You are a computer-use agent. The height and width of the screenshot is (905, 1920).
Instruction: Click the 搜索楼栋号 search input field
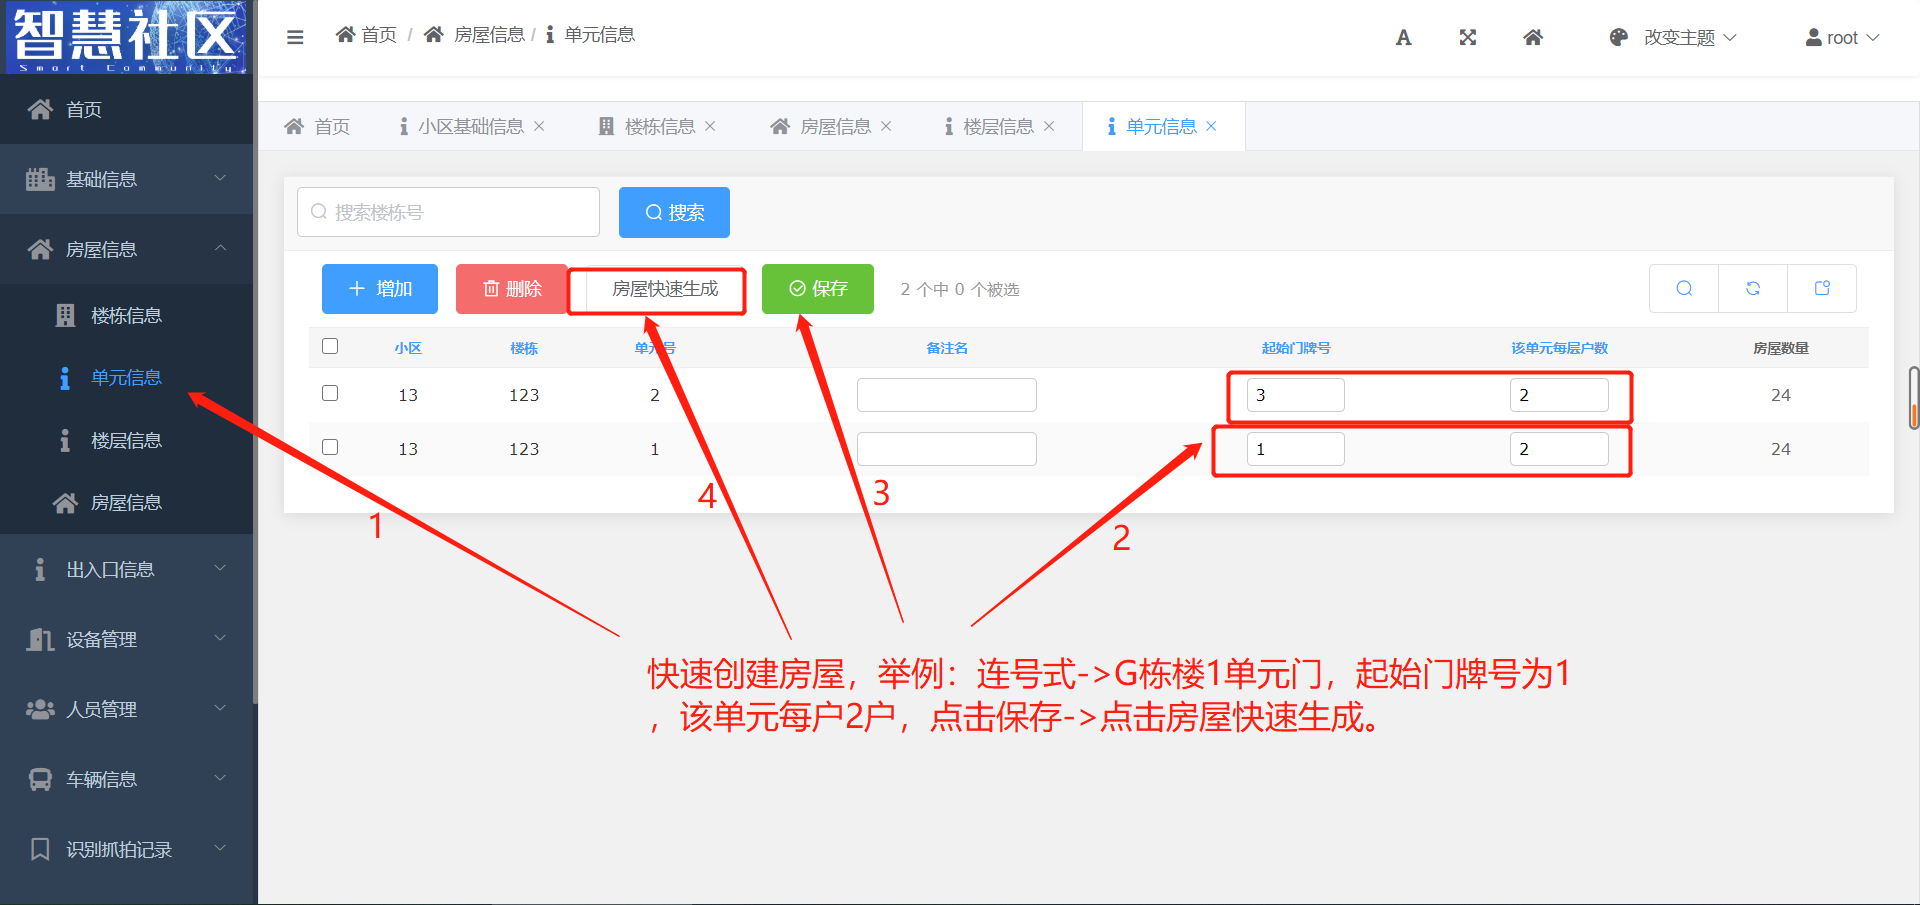448,212
